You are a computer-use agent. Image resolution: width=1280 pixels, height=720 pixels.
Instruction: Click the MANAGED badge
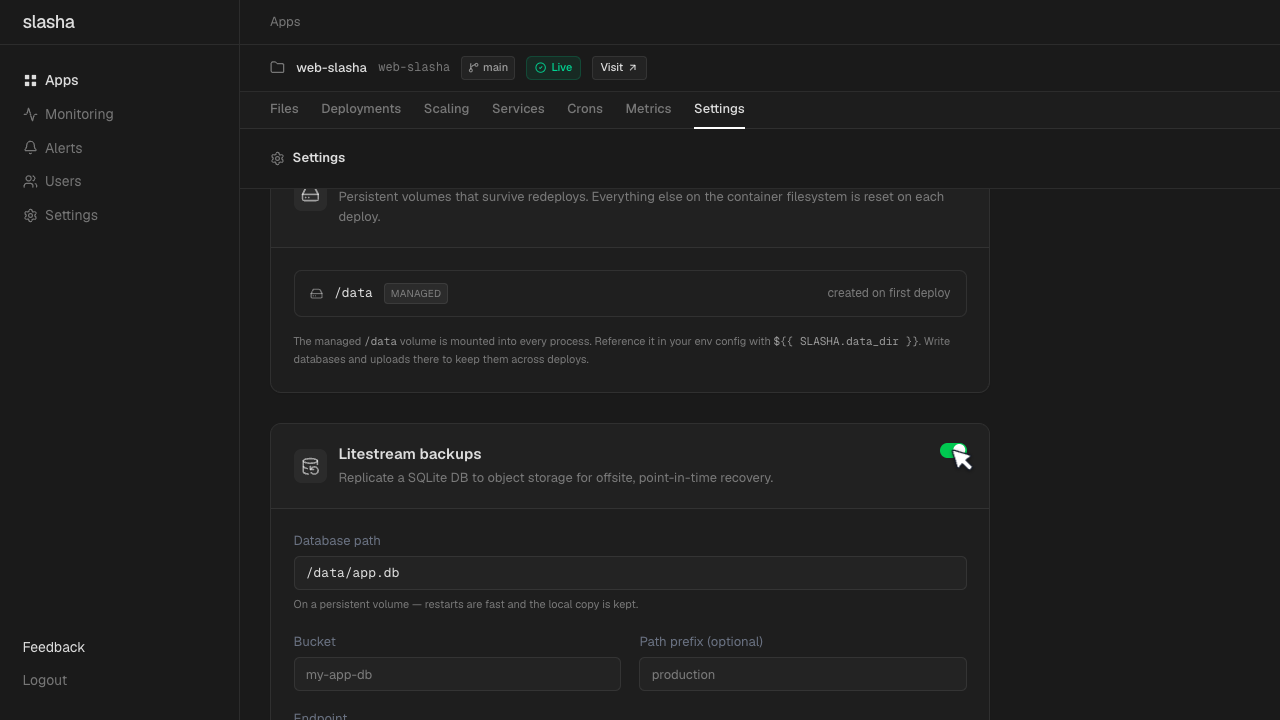(x=416, y=293)
